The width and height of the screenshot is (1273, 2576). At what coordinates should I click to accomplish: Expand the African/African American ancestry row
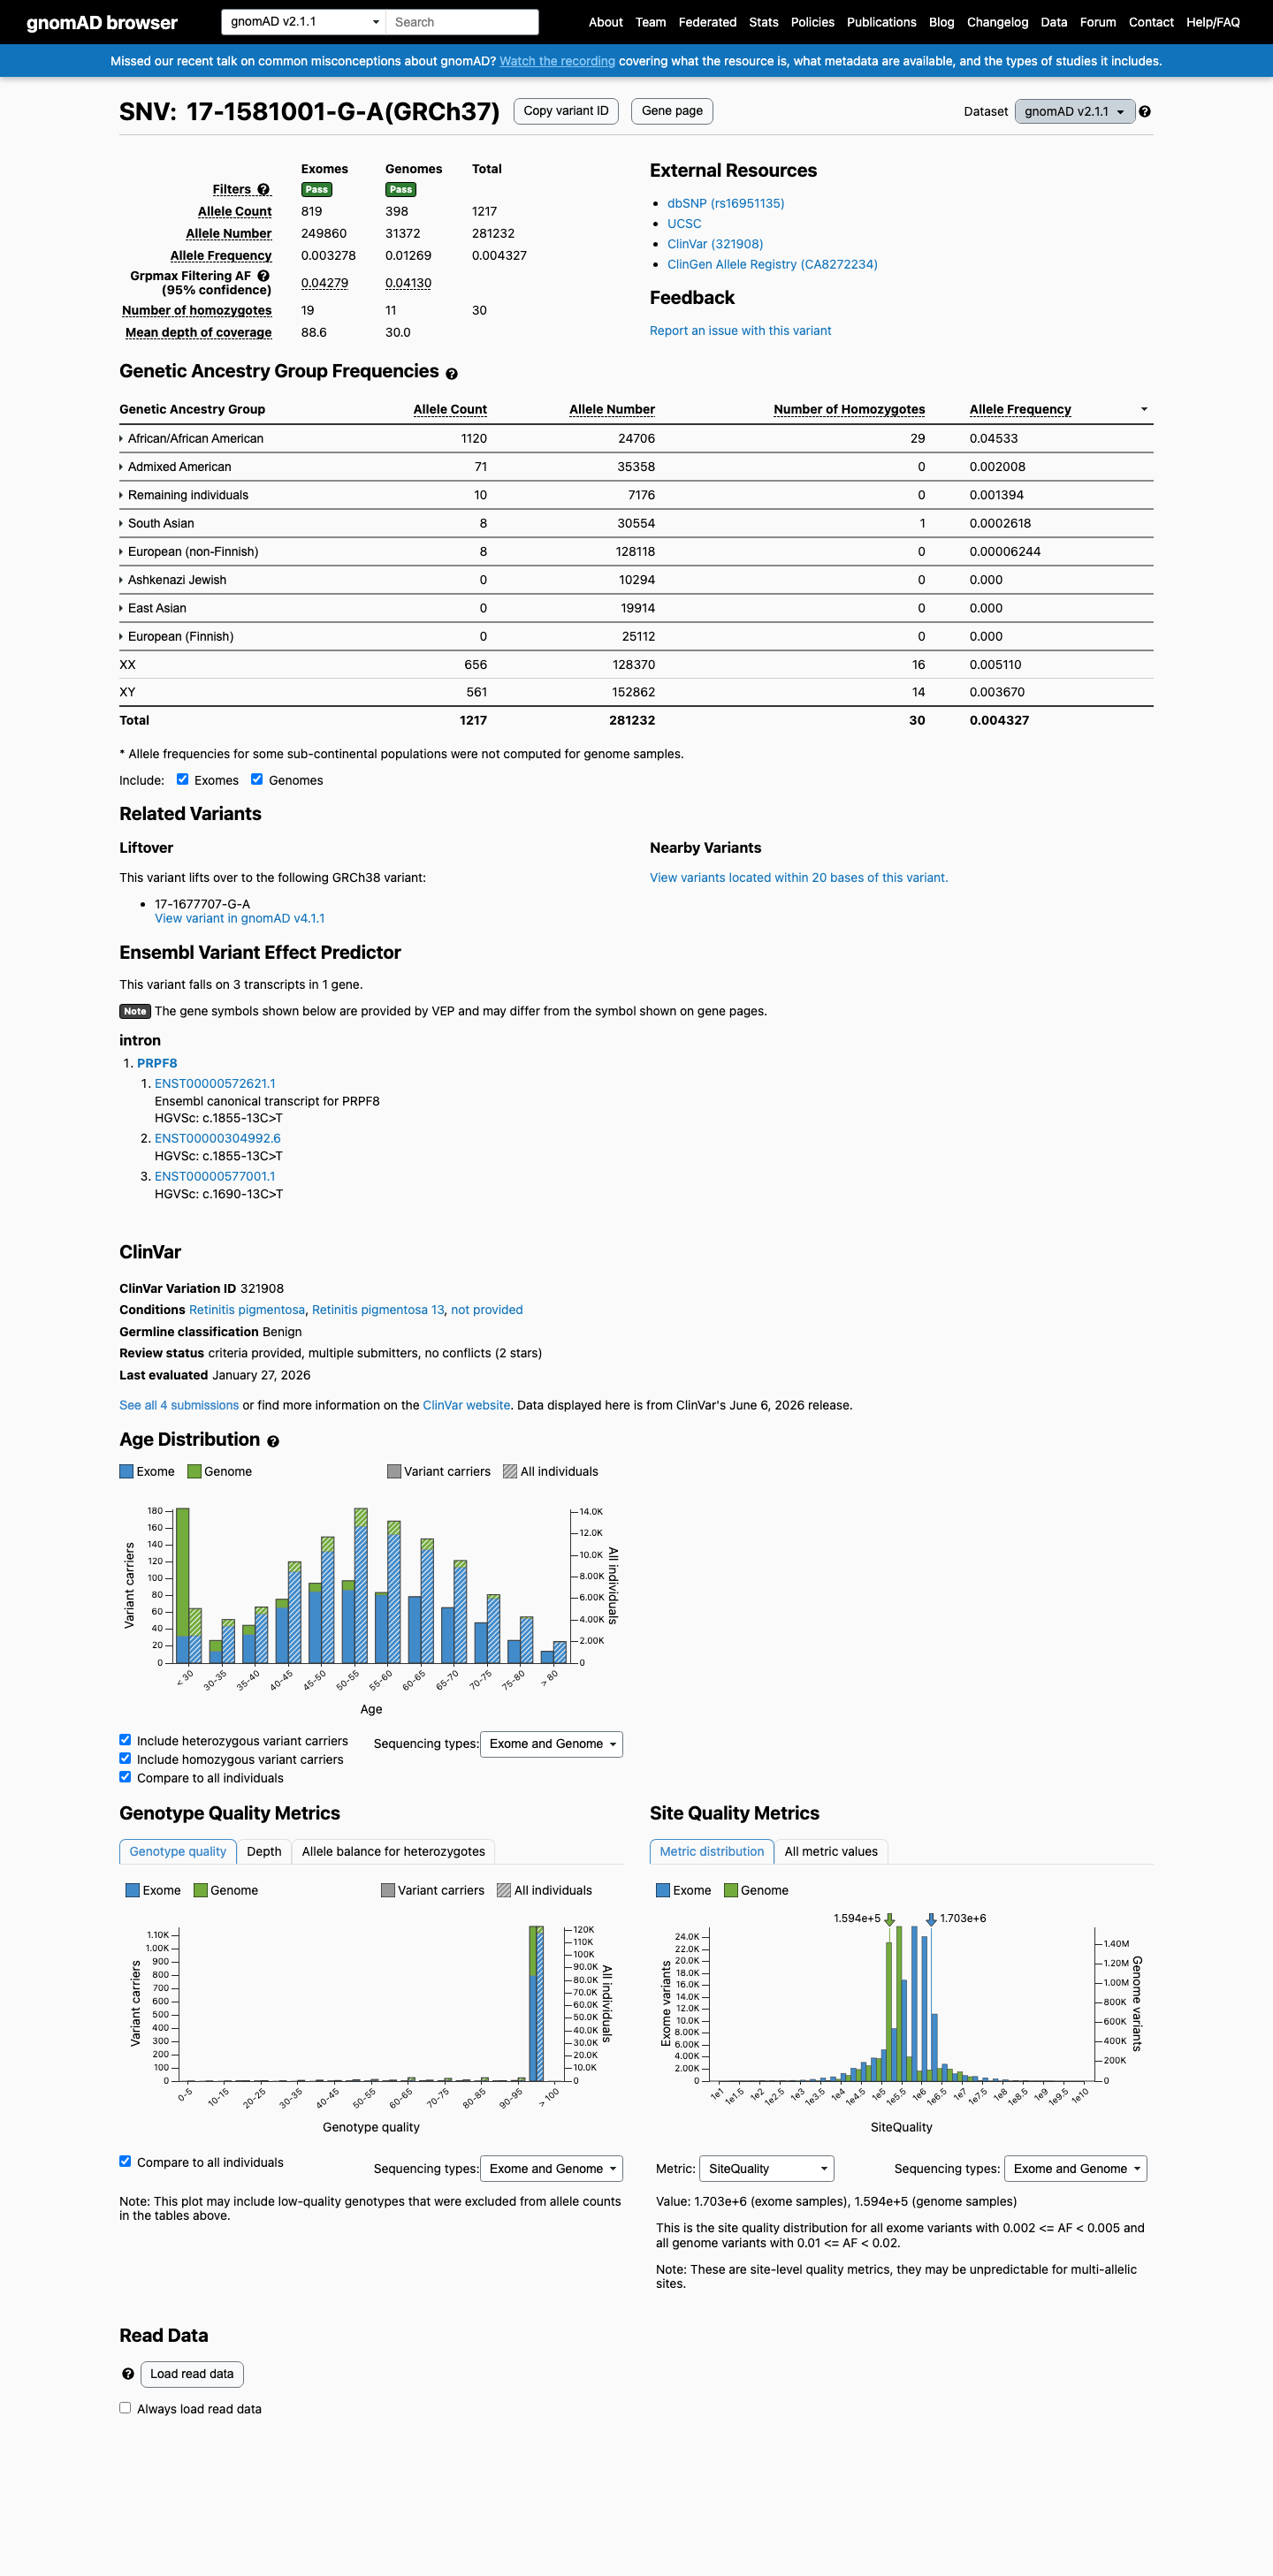(192, 439)
